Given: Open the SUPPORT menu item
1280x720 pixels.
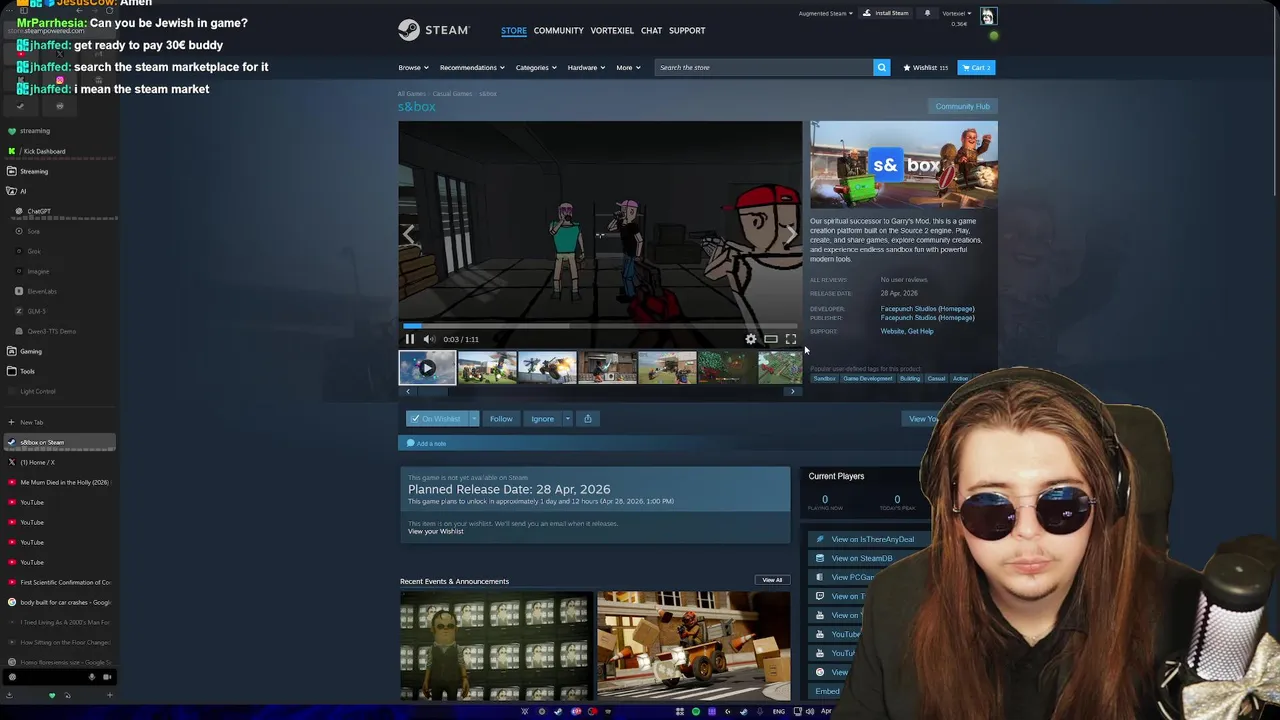Looking at the screenshot, I should (x=687, y=30).
